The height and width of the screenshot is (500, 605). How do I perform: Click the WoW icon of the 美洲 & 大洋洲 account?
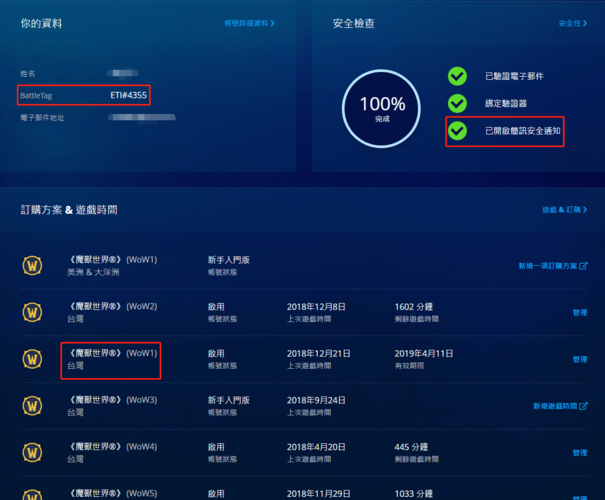[x=32, y=265]
